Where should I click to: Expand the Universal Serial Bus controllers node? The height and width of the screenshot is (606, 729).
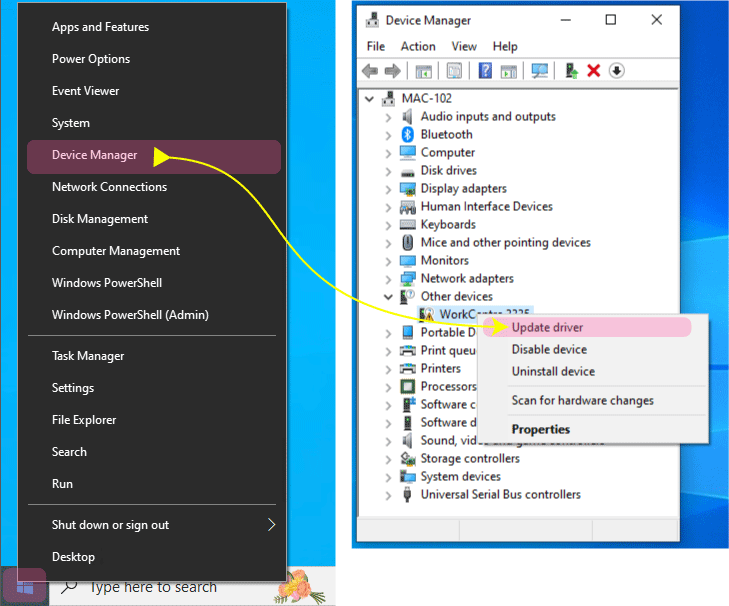(388, 495)
